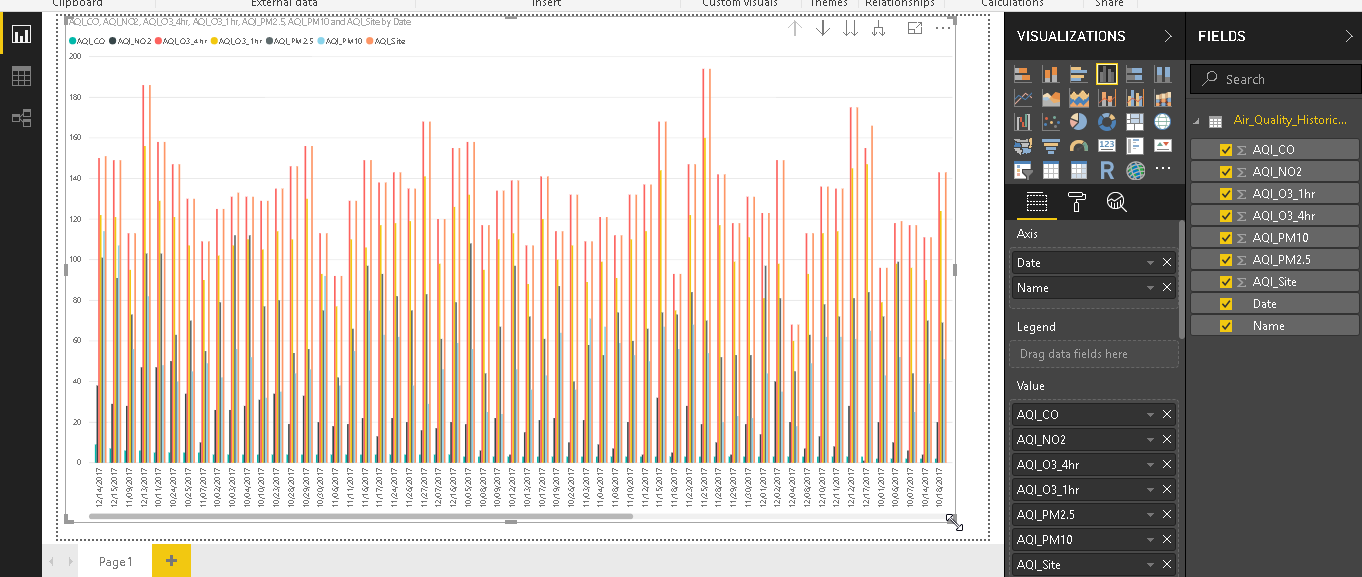Select the stacked bar chart visualization
Viewport: 1362px width, 577px height.
[x=1022, y=74]
